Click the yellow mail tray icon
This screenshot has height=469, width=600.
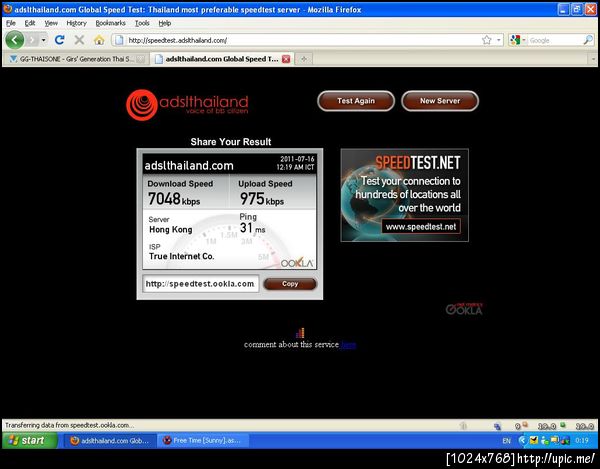pyautogui.click(x=534, y=440)
